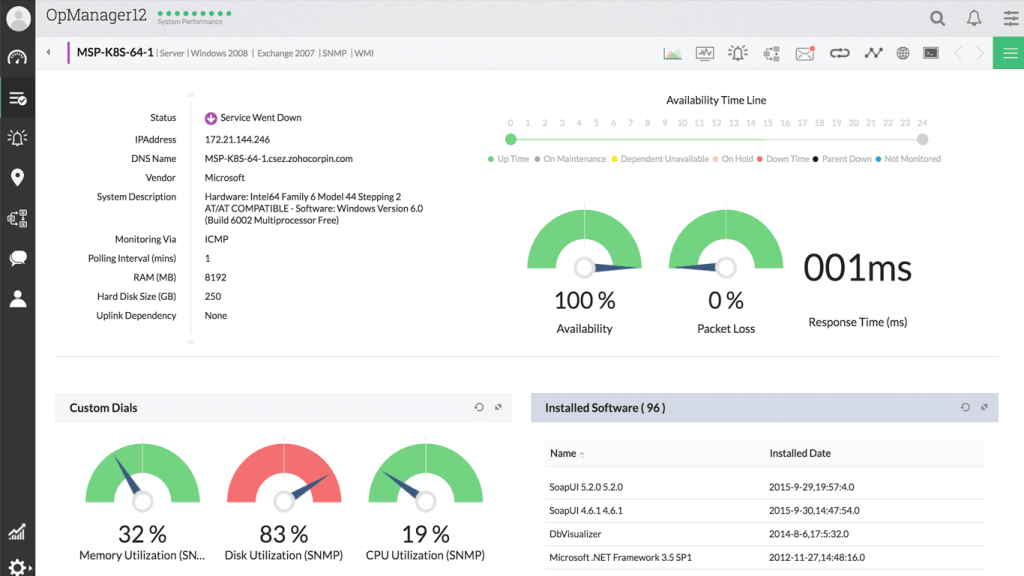Open the green hamburger menu top right

coord(1008,52)
